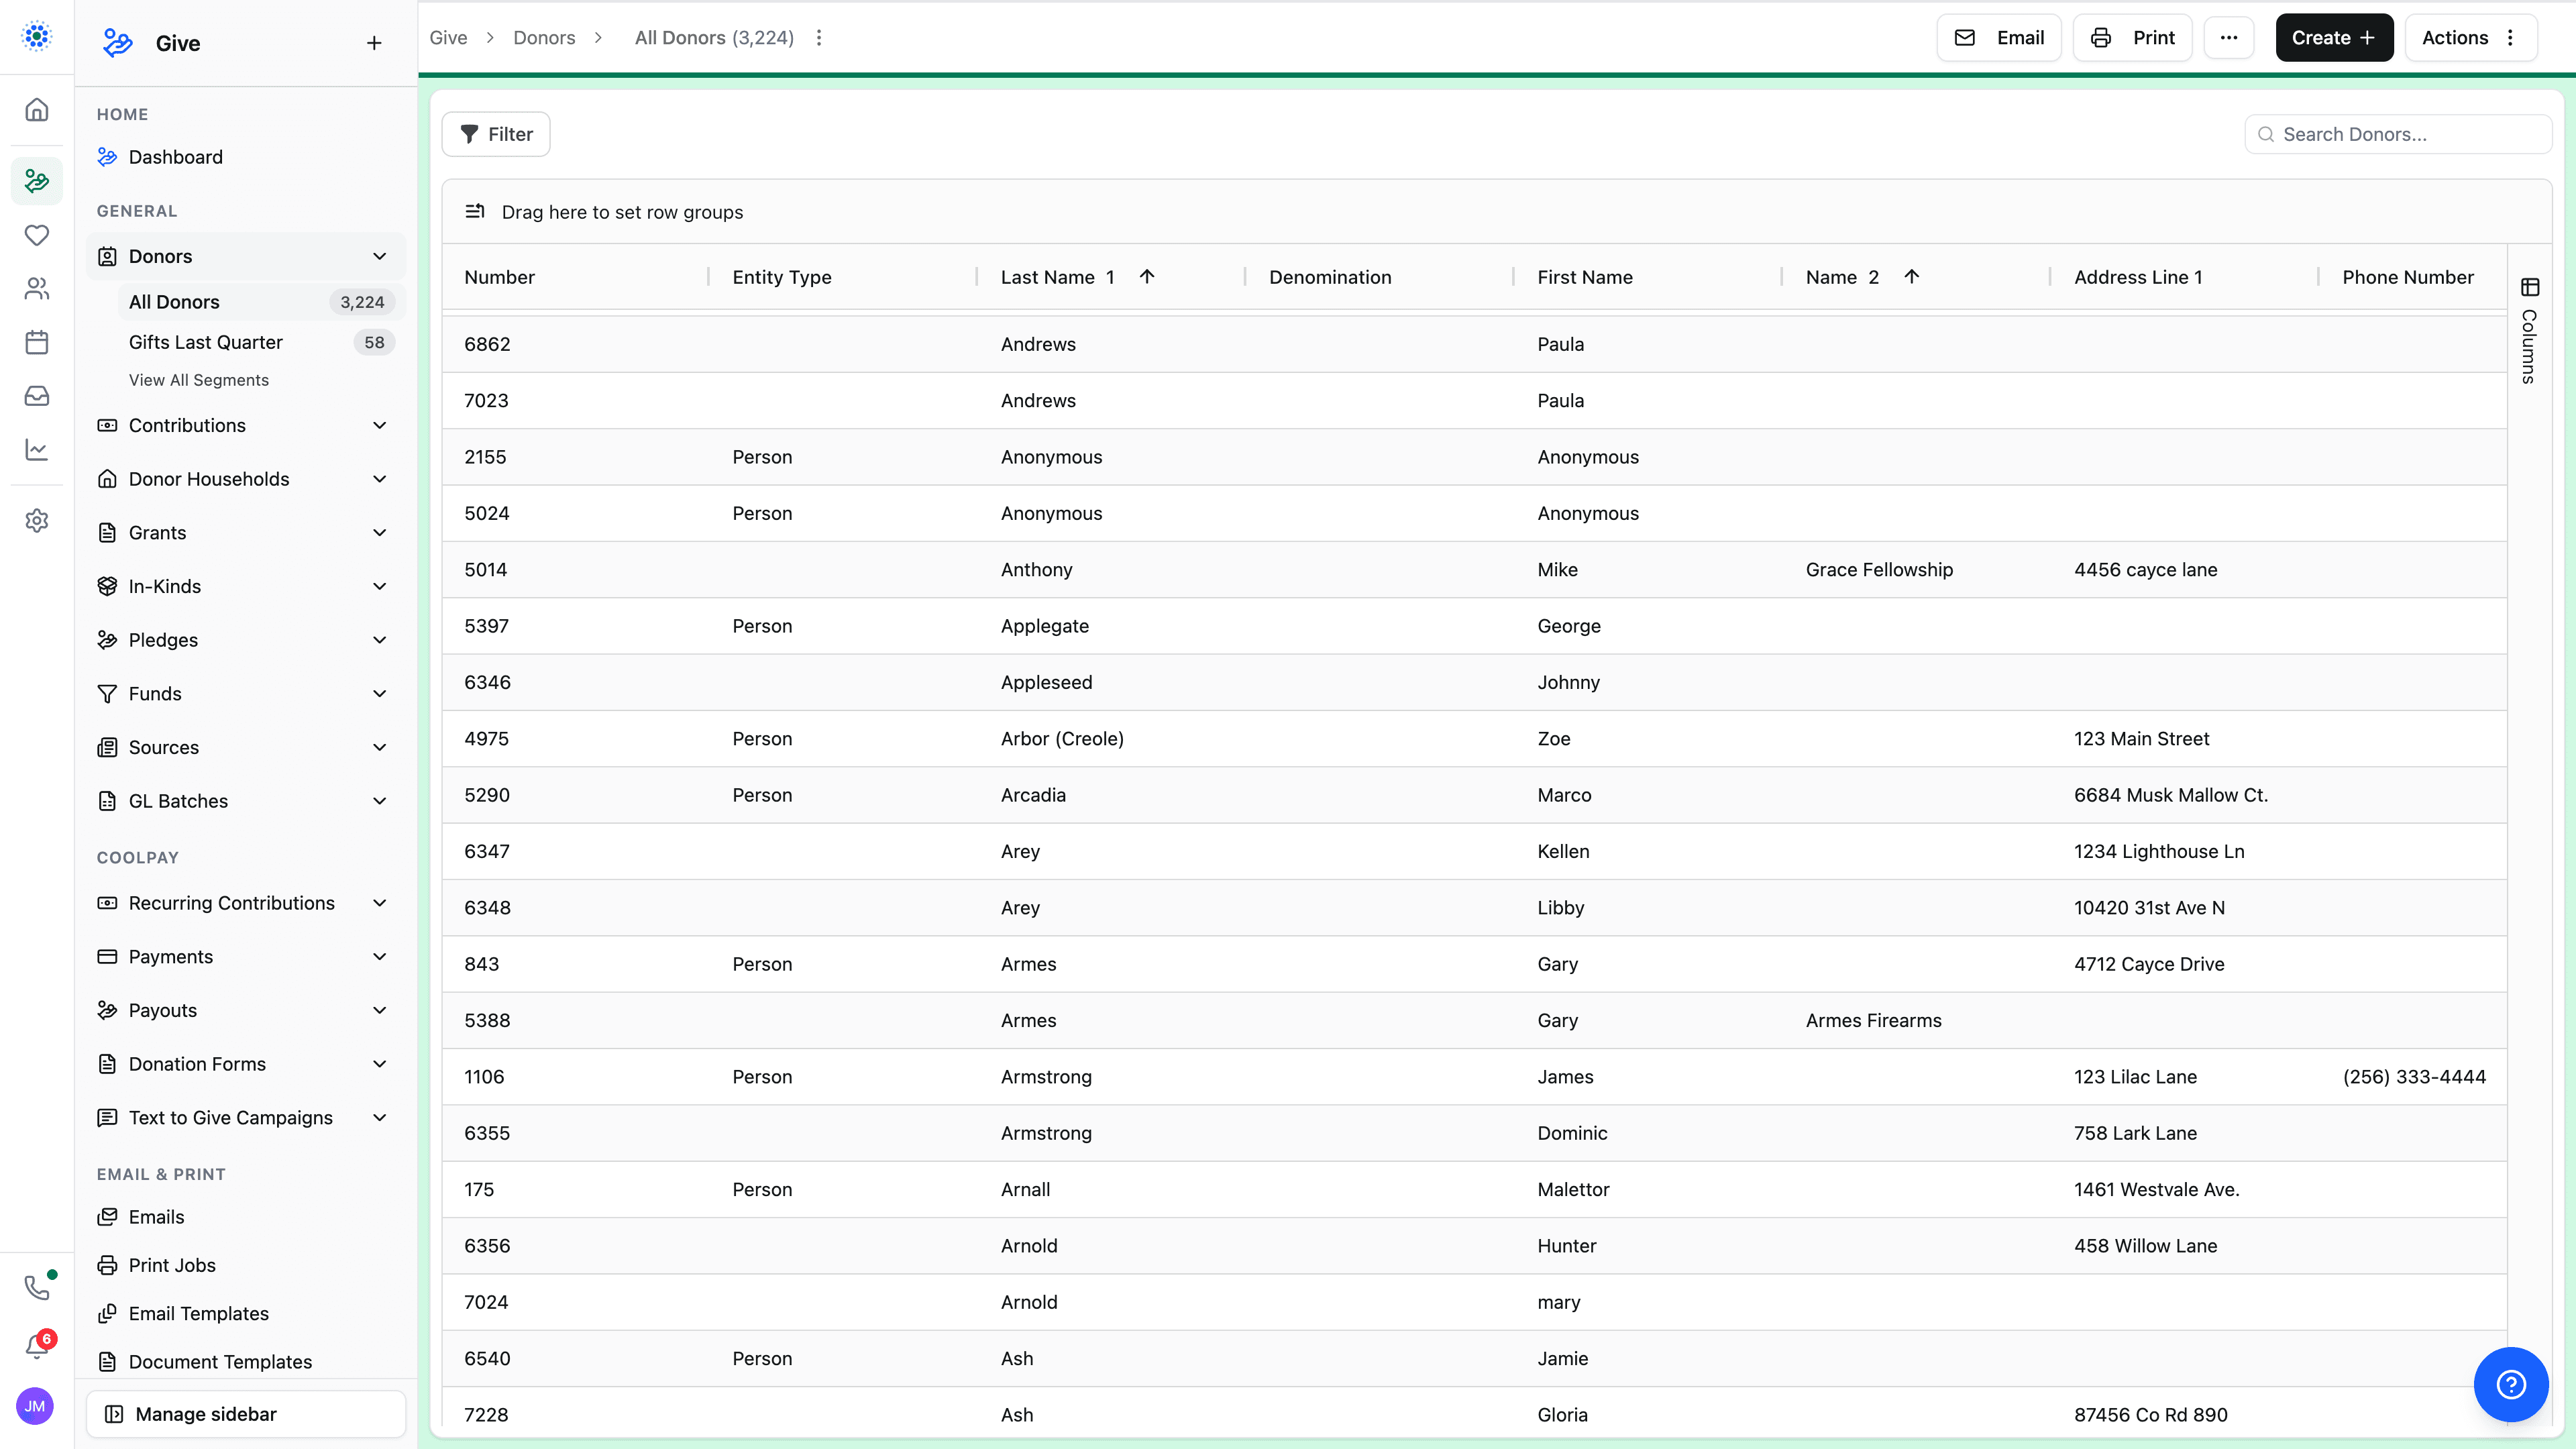Click the Email button in header

(x=1999, y=38)
